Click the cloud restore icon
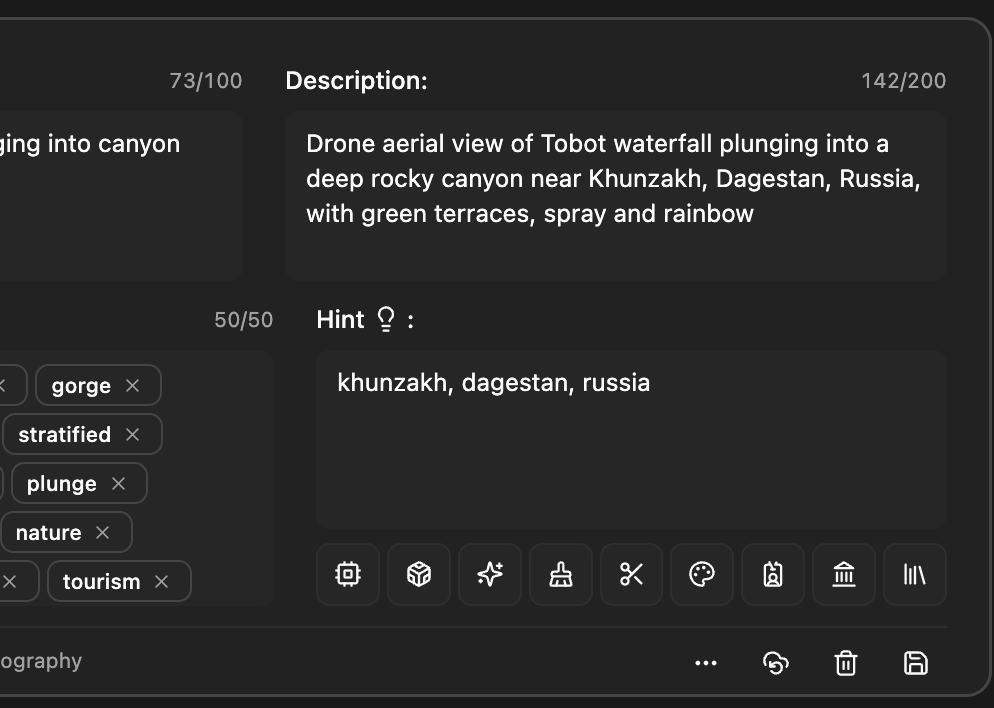This screenshot has width=994, height=708. point(776,662)
